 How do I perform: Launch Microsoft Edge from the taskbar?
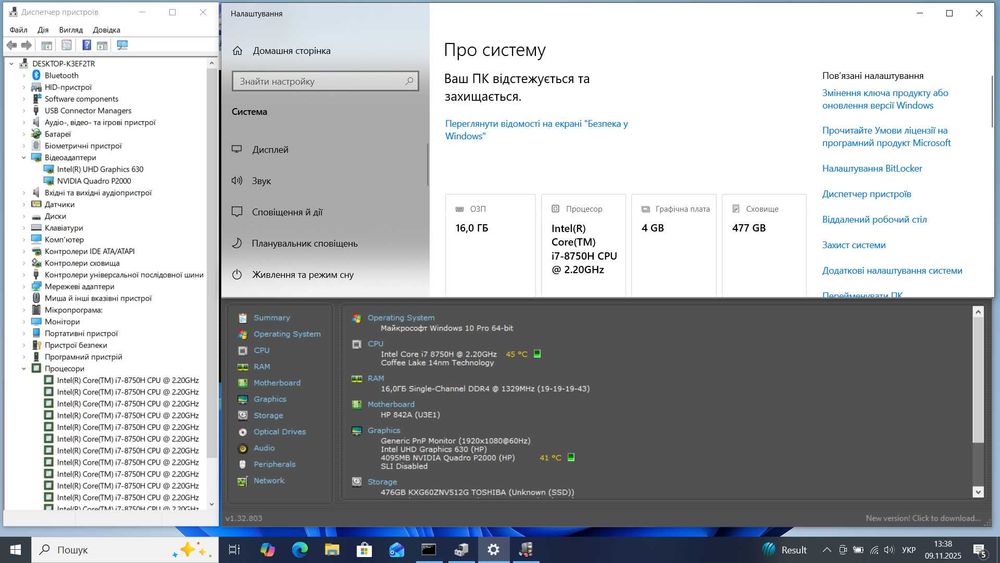300,550
